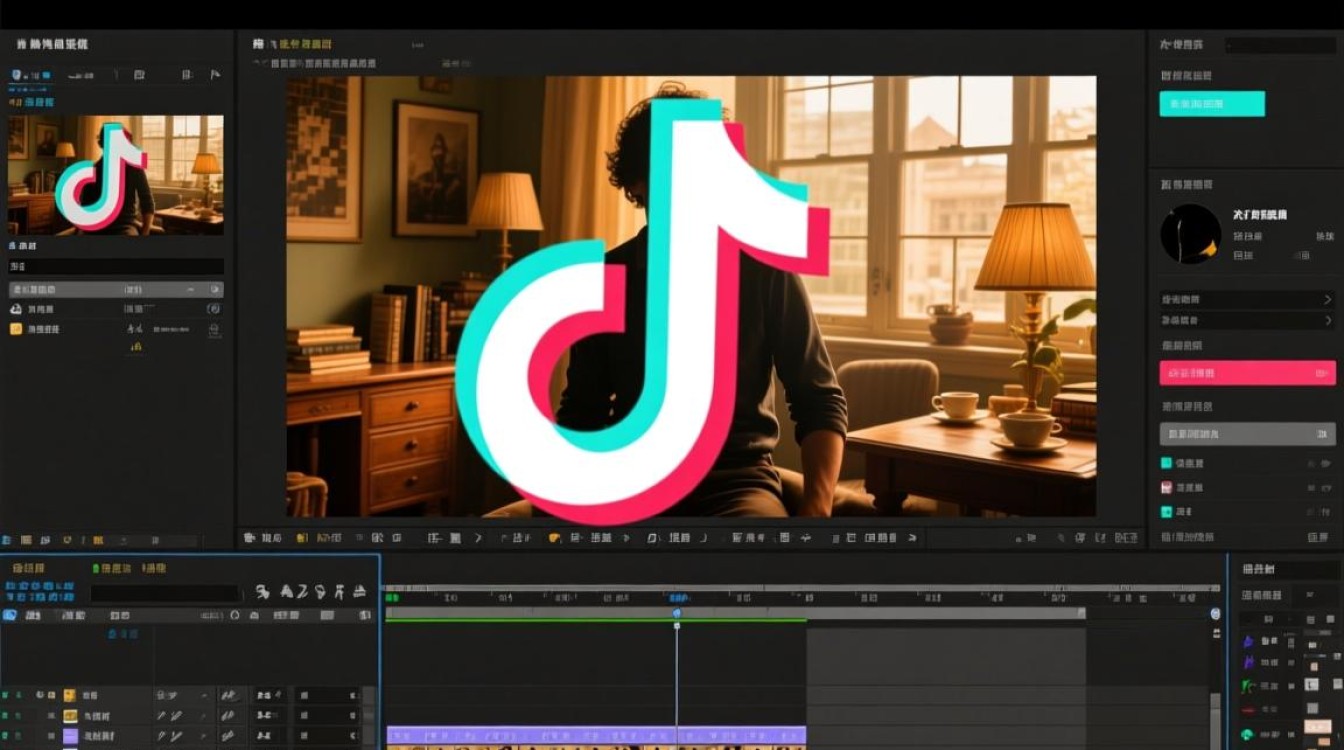Toggle the third teal checkbox in right panel

pos(1166,511)
